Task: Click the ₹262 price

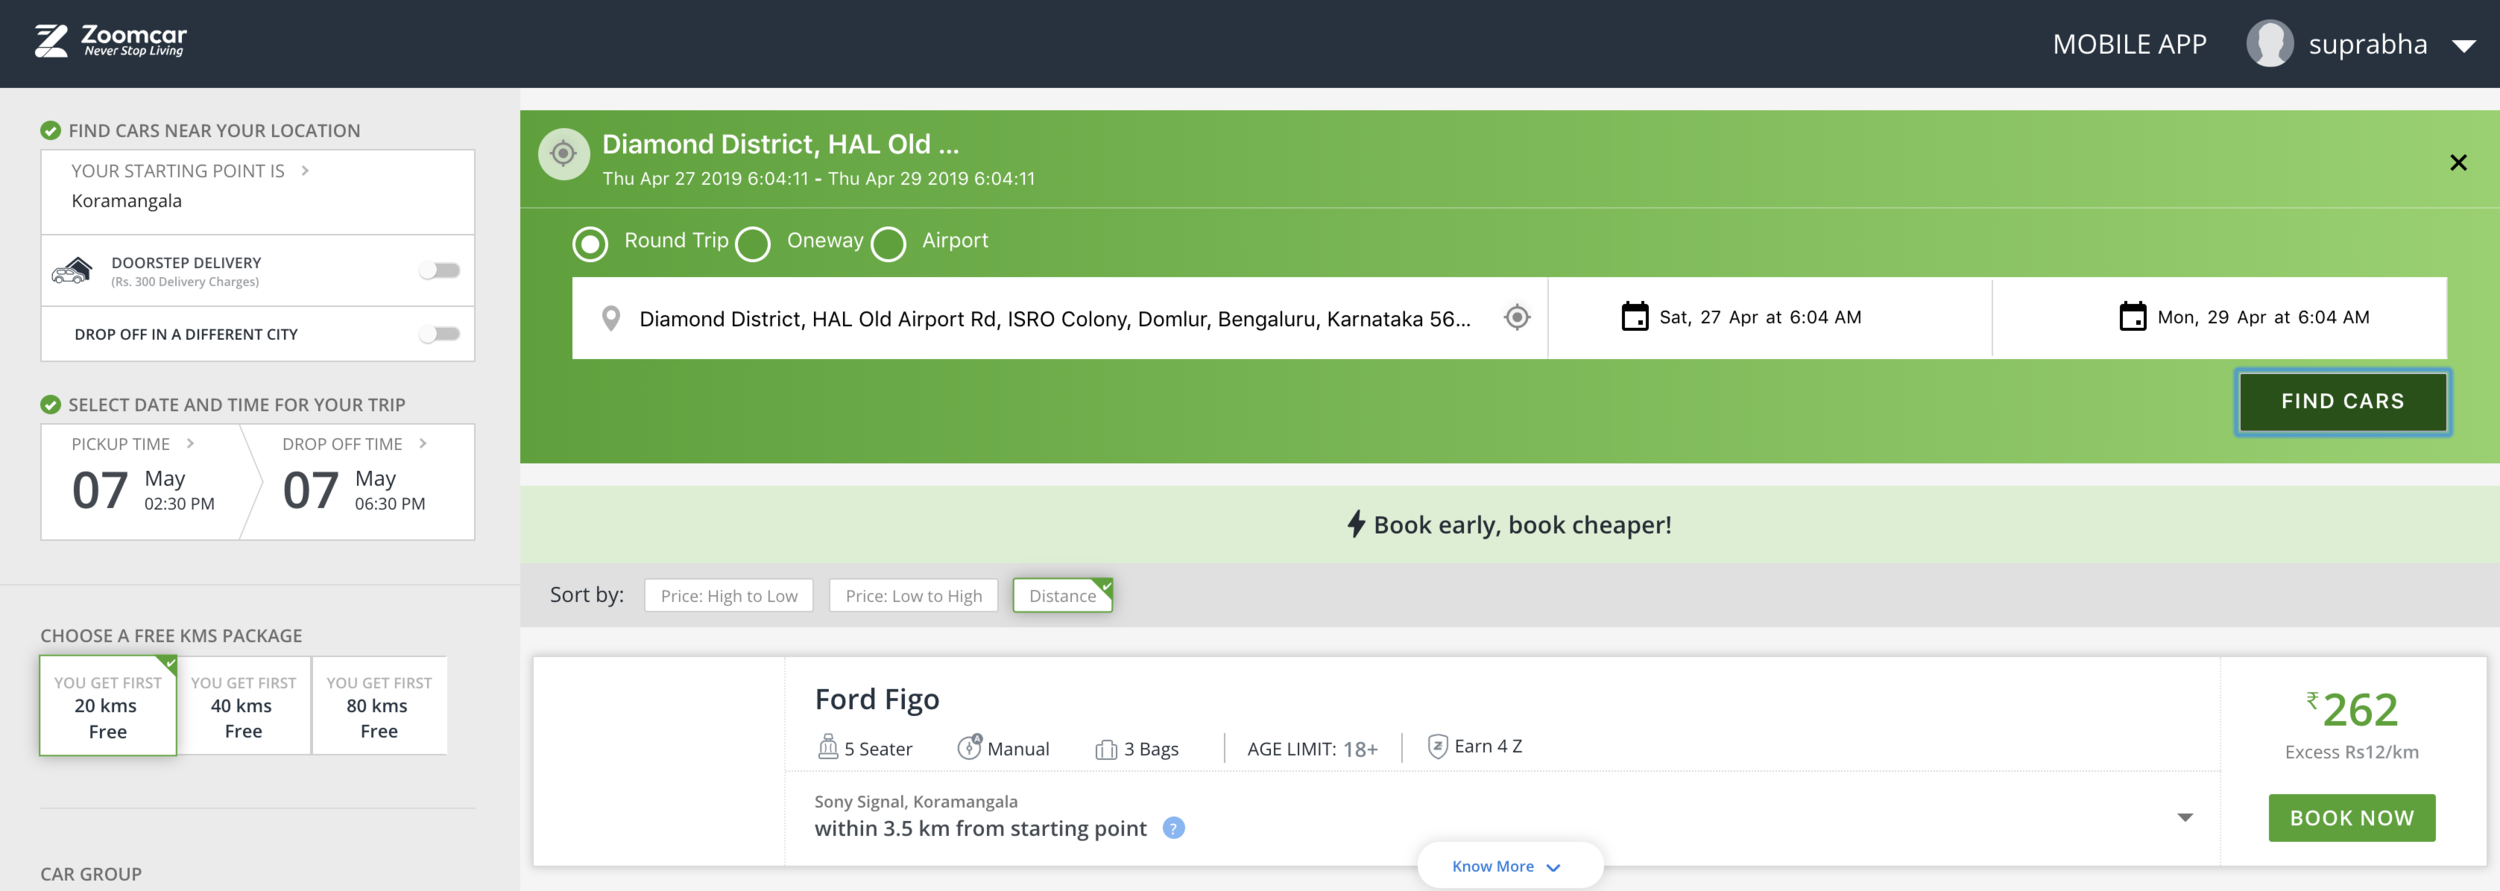Action: [x=2352, y=710]
